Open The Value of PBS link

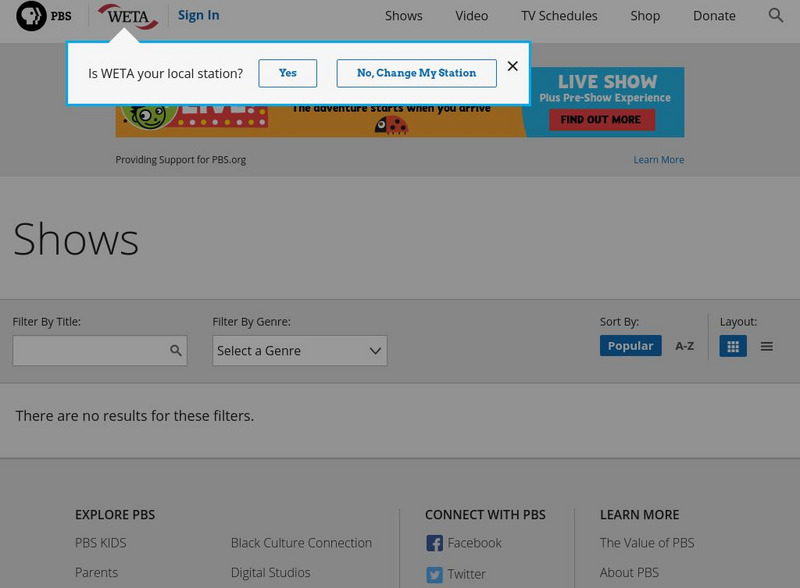[647, 543]
